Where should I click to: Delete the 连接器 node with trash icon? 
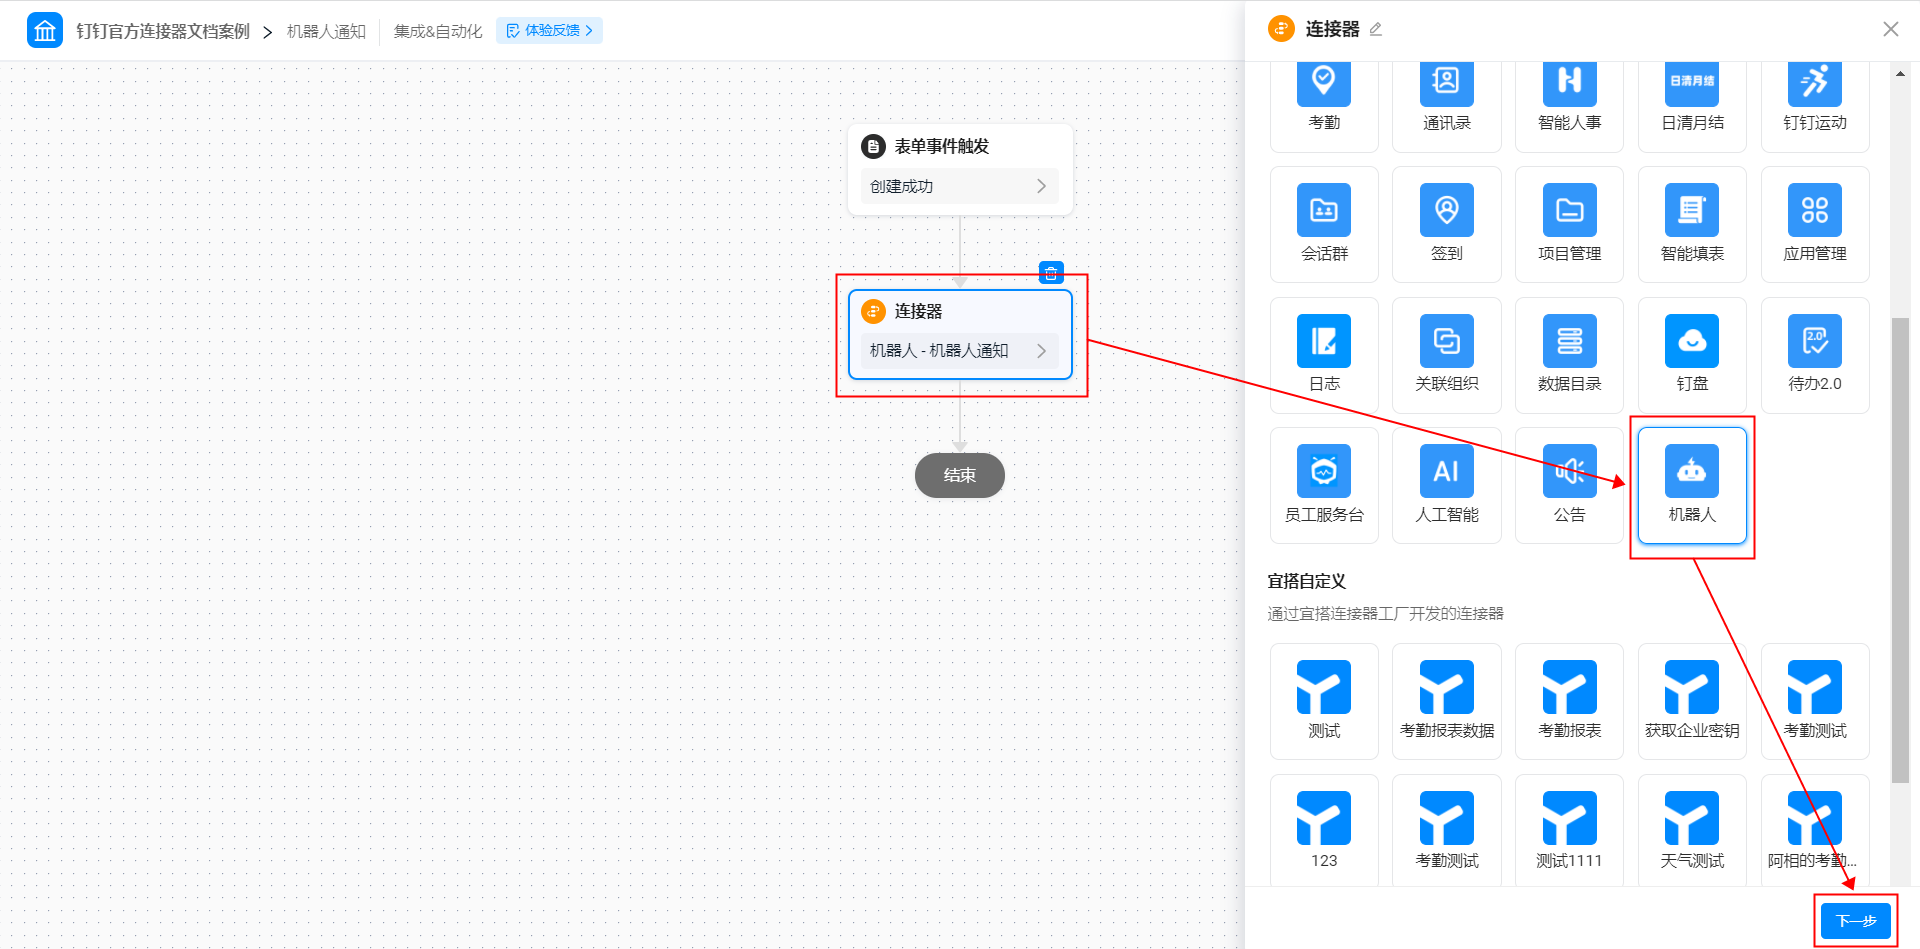[x=1051, y=272]
